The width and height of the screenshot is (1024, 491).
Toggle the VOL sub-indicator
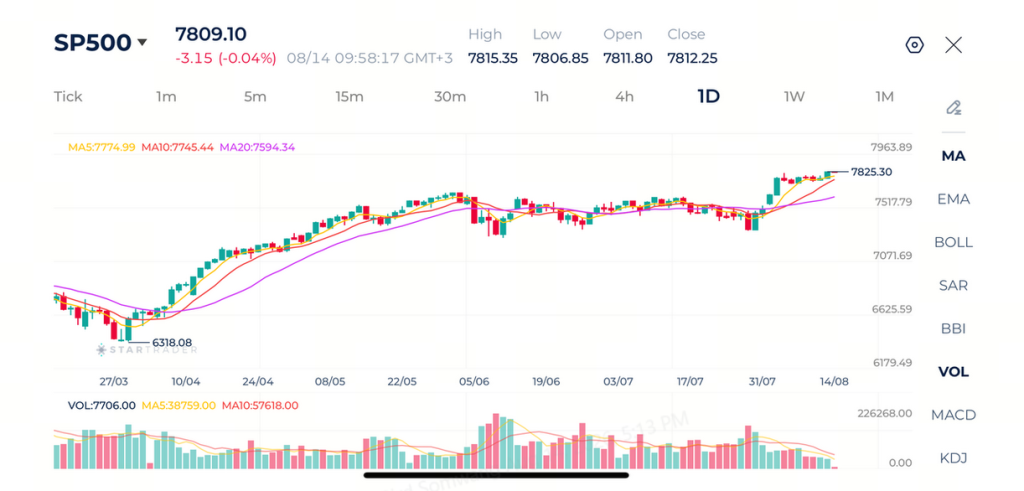pos(953,372)
